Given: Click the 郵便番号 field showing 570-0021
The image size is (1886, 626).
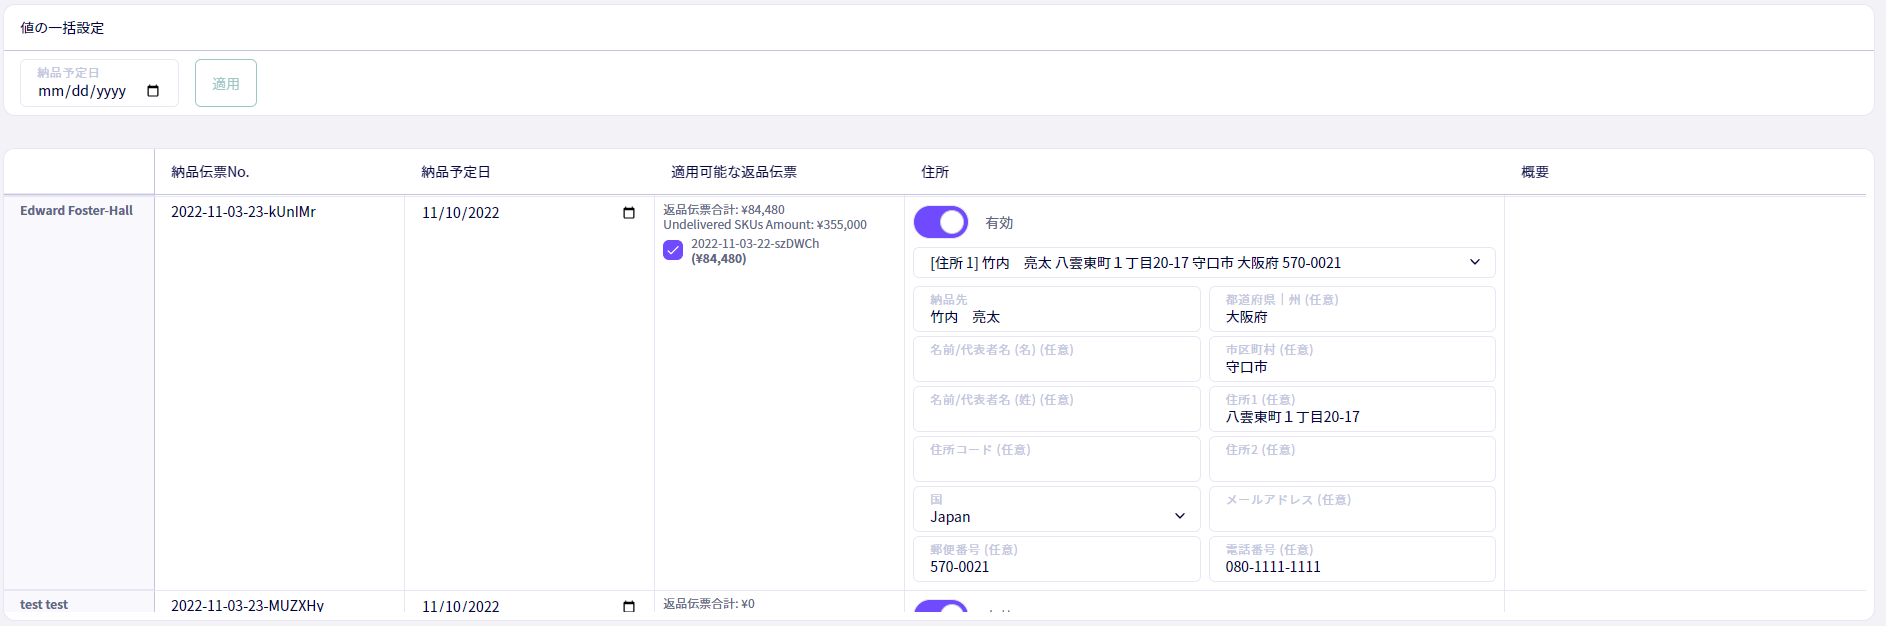Looking at the screenshot, I should [1057, 559].
